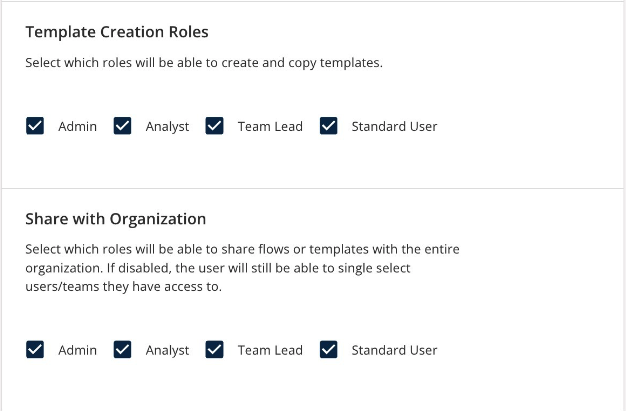Uncheck Admin checkbox under Share with Organization
The width and height of the screenshot is (626, 411).
(35, 349)
